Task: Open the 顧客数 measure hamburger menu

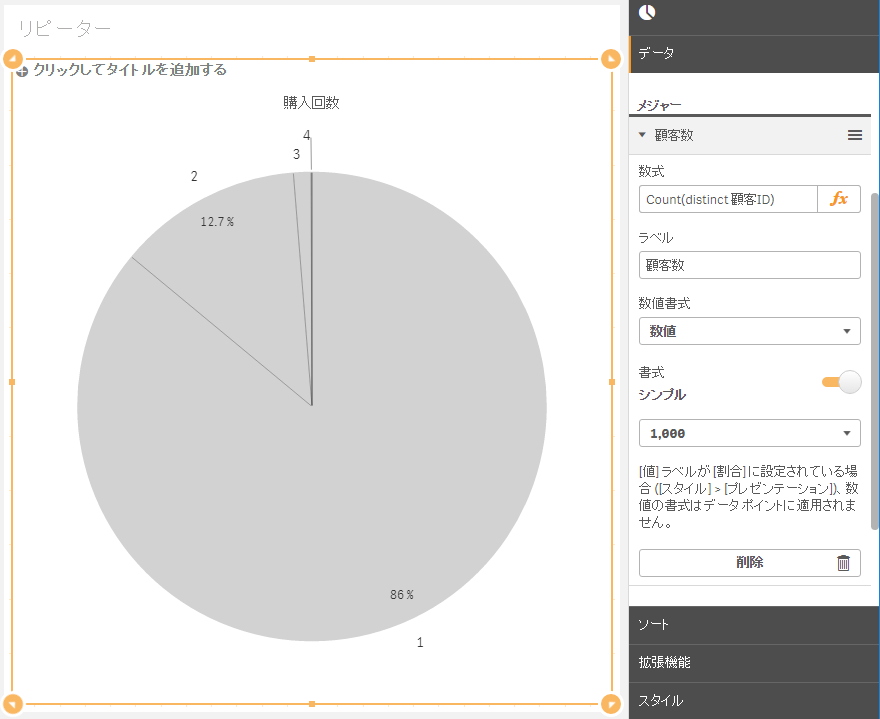Action: coord(853,135)
